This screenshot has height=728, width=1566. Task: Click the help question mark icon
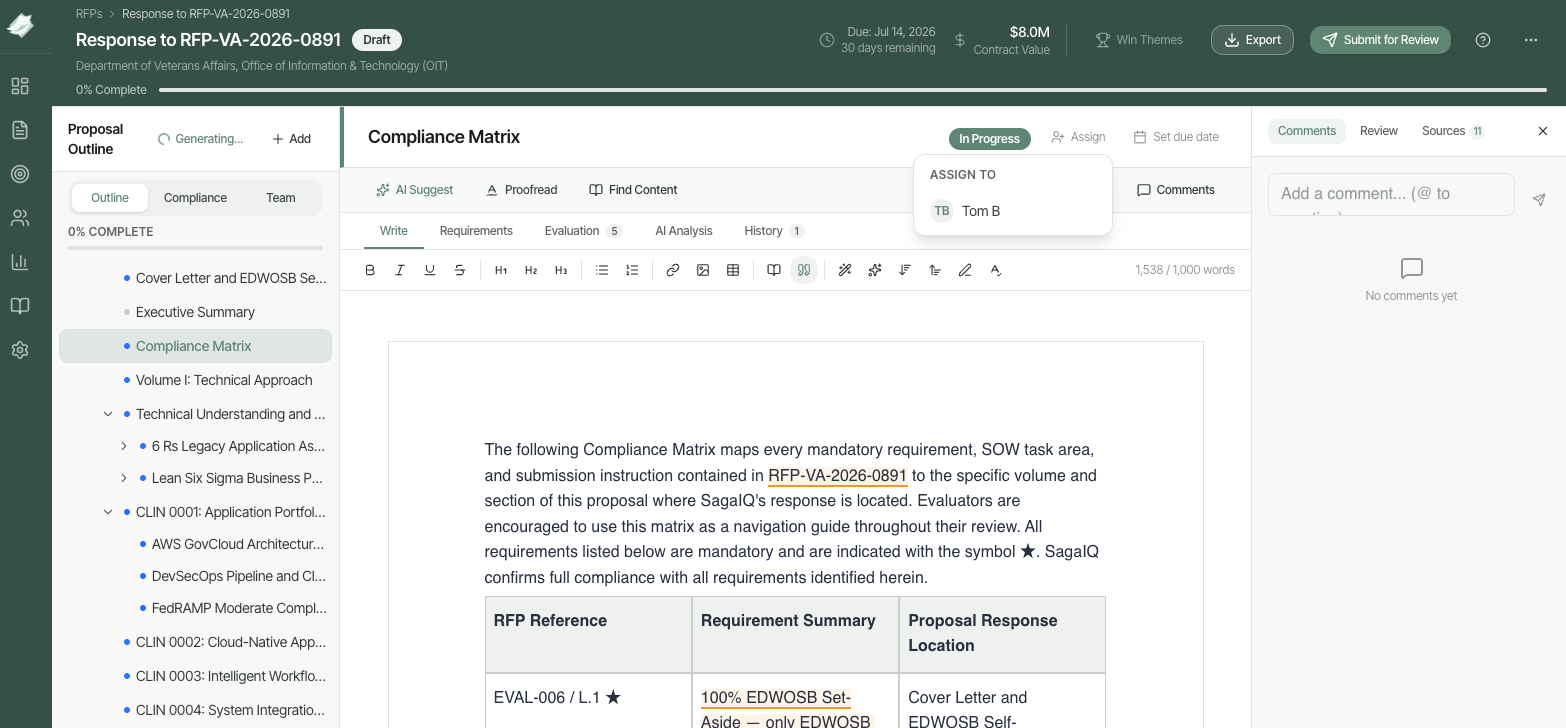1483,40
